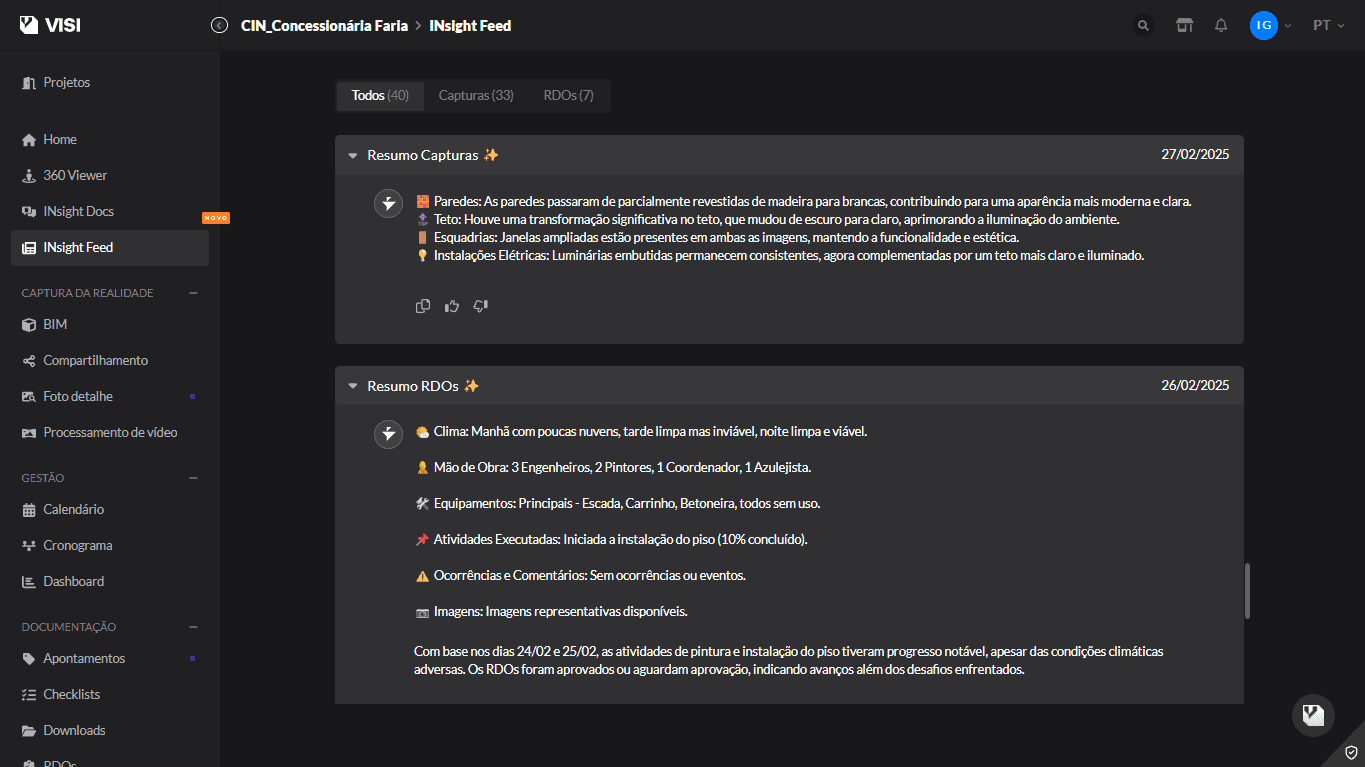Collapse the Gestão section
The height and width of the screenshot is (767, 1365).
point(194,478)
